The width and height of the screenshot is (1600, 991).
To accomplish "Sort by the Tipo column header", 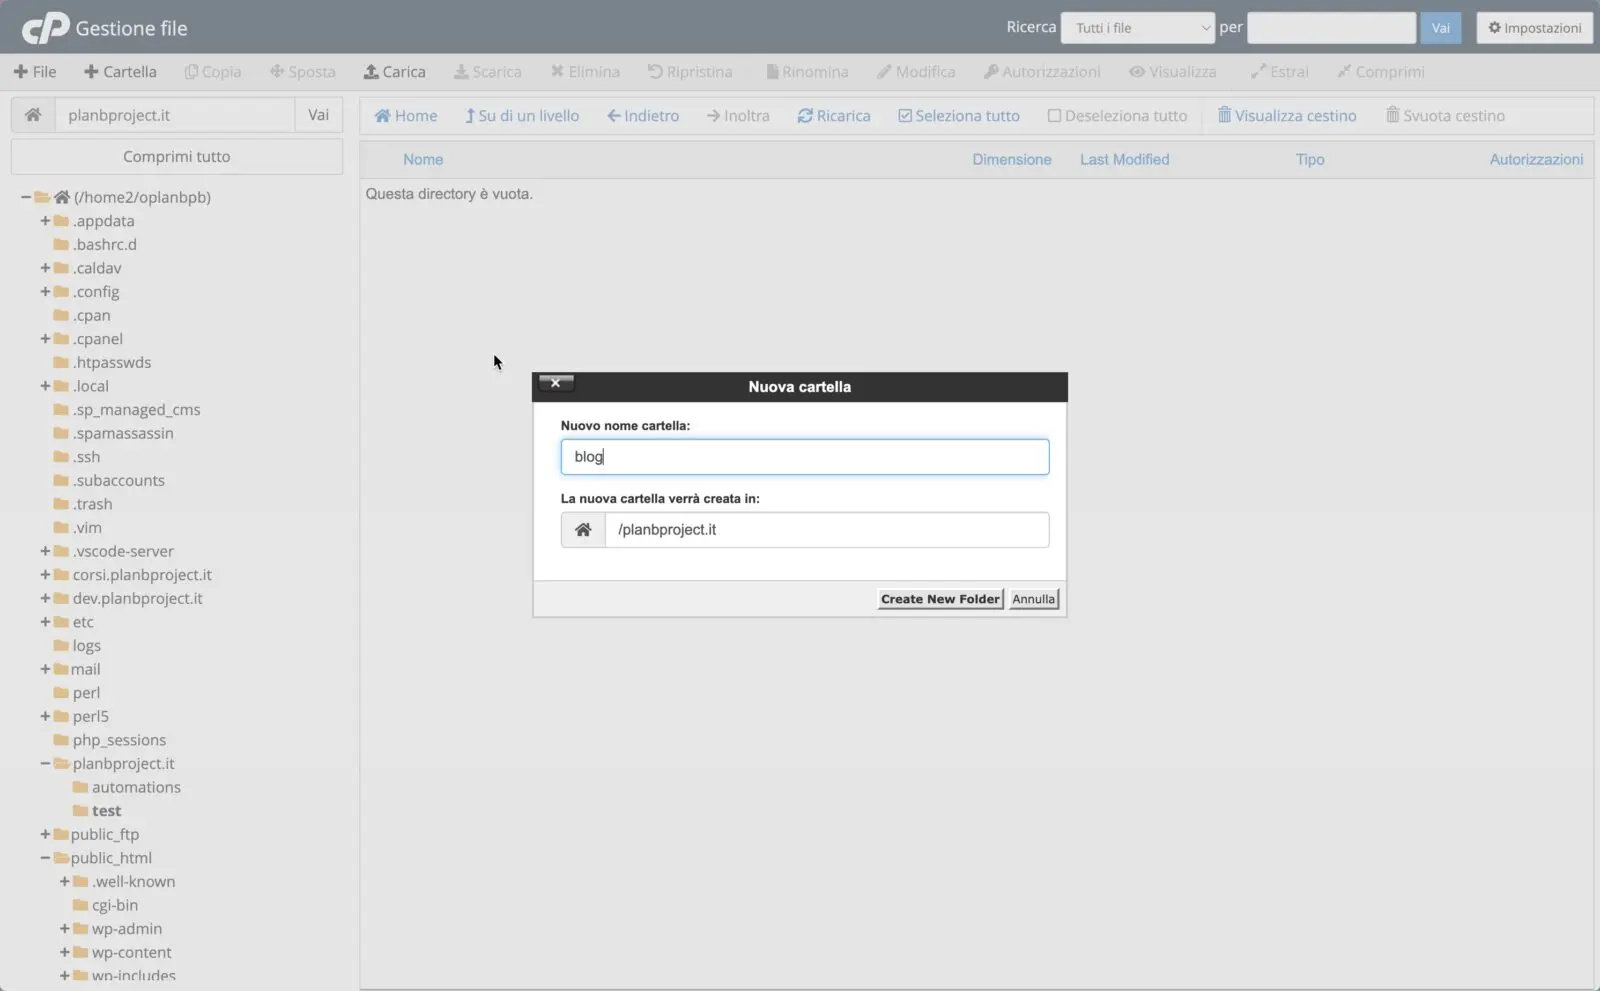I will (1310, 159).
